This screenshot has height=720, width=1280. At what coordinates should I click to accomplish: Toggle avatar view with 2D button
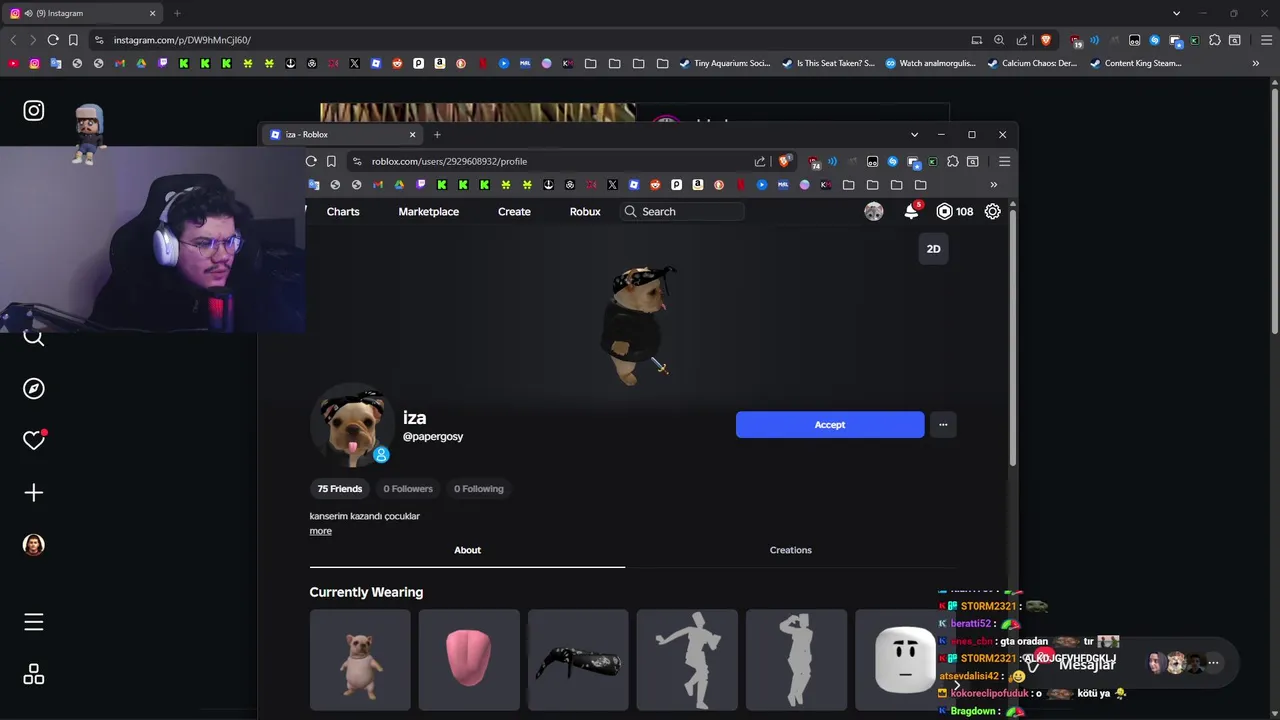point(933,249)
